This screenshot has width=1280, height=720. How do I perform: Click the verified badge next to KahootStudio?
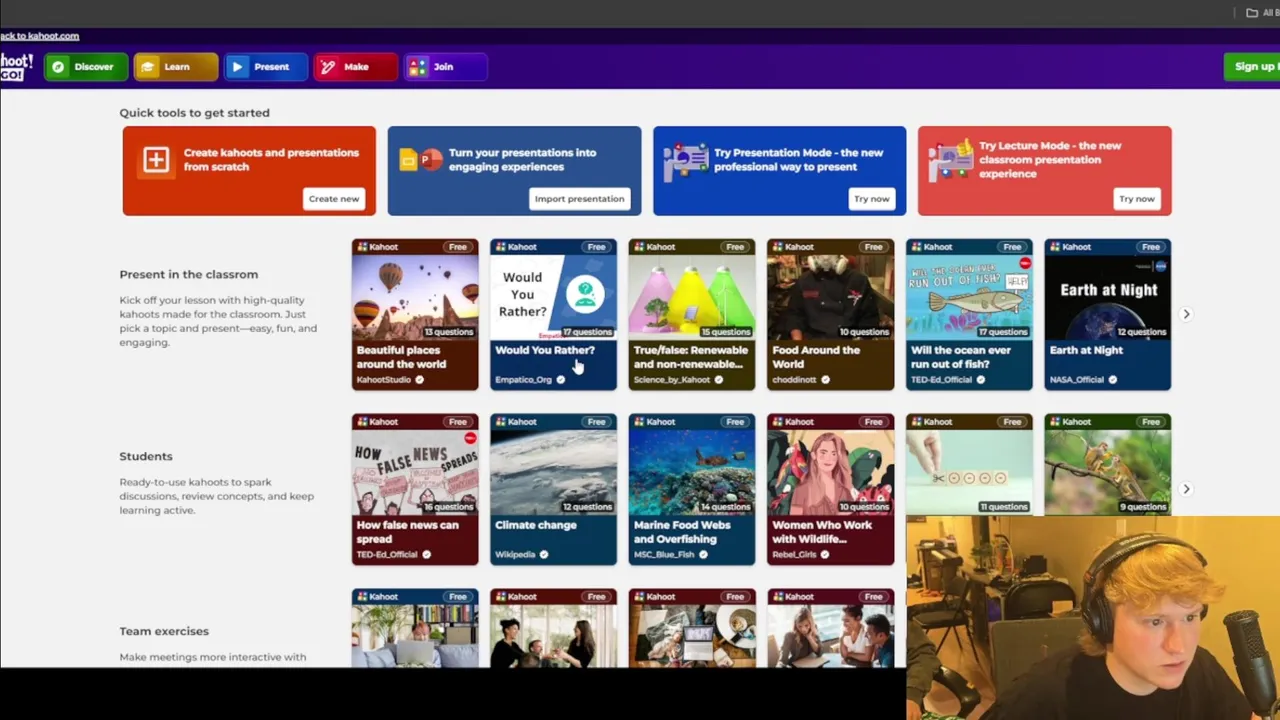click(419, 380)
